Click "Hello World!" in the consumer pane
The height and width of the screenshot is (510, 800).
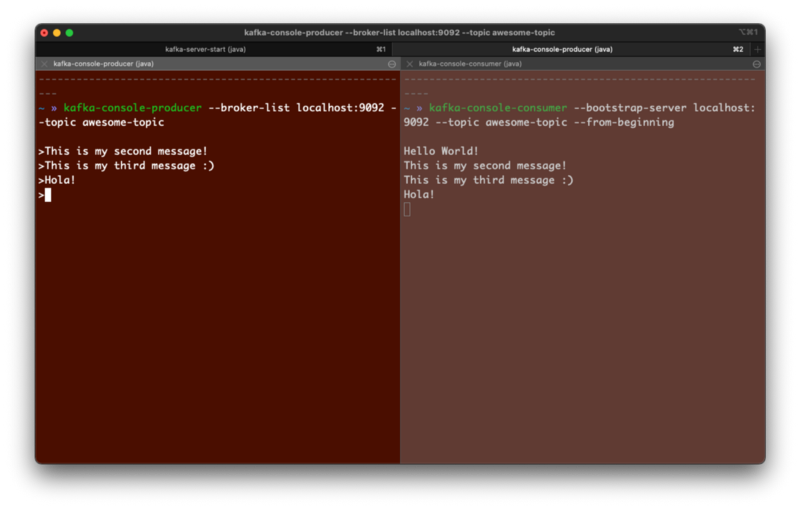[441, 151]
